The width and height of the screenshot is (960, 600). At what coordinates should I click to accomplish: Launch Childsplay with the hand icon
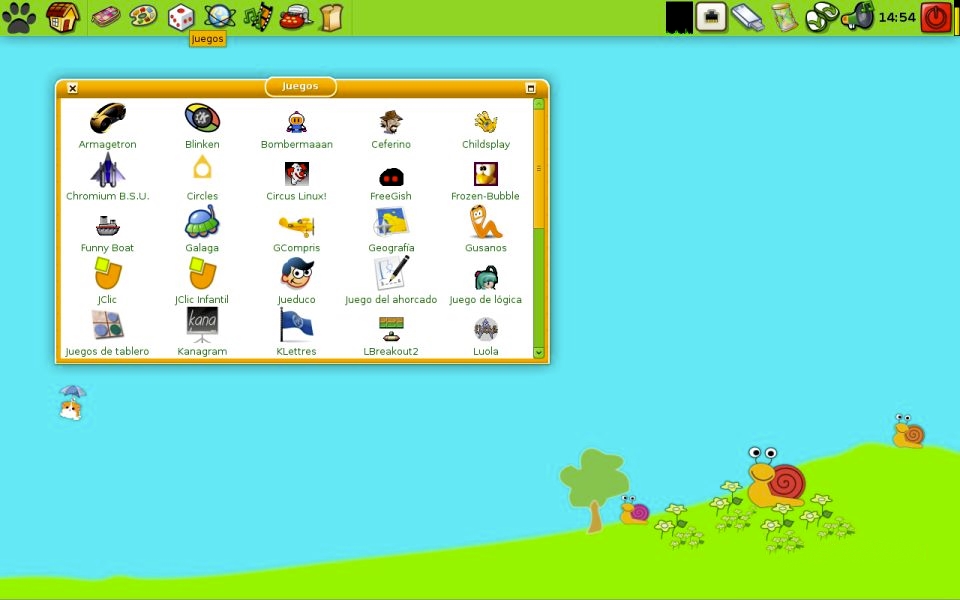point(486,122)
